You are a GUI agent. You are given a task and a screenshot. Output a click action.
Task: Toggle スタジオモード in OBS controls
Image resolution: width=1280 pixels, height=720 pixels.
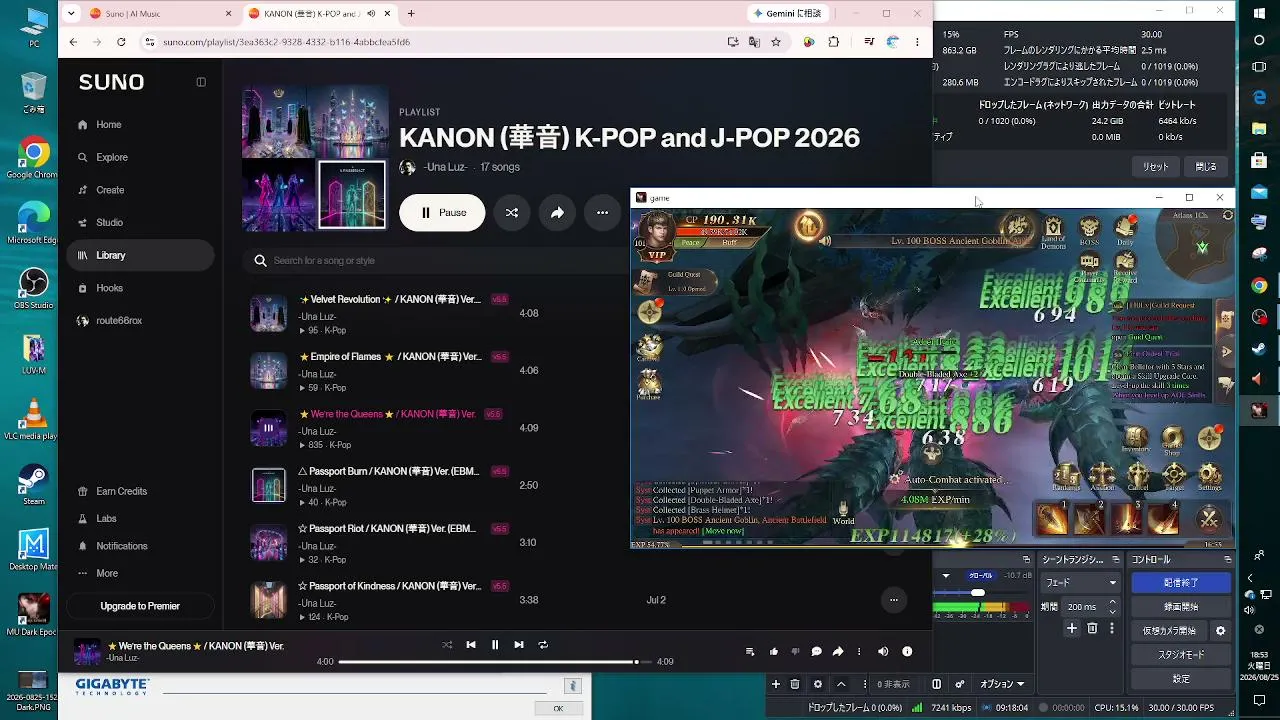click(x=1180, y=655)
